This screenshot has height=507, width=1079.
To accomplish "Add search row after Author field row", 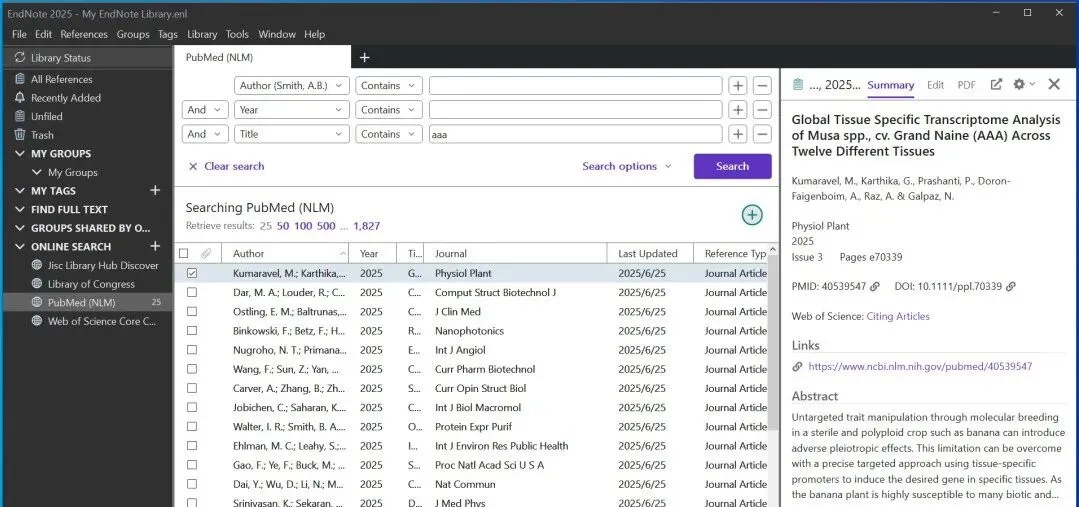I will (x=738, y=86).
